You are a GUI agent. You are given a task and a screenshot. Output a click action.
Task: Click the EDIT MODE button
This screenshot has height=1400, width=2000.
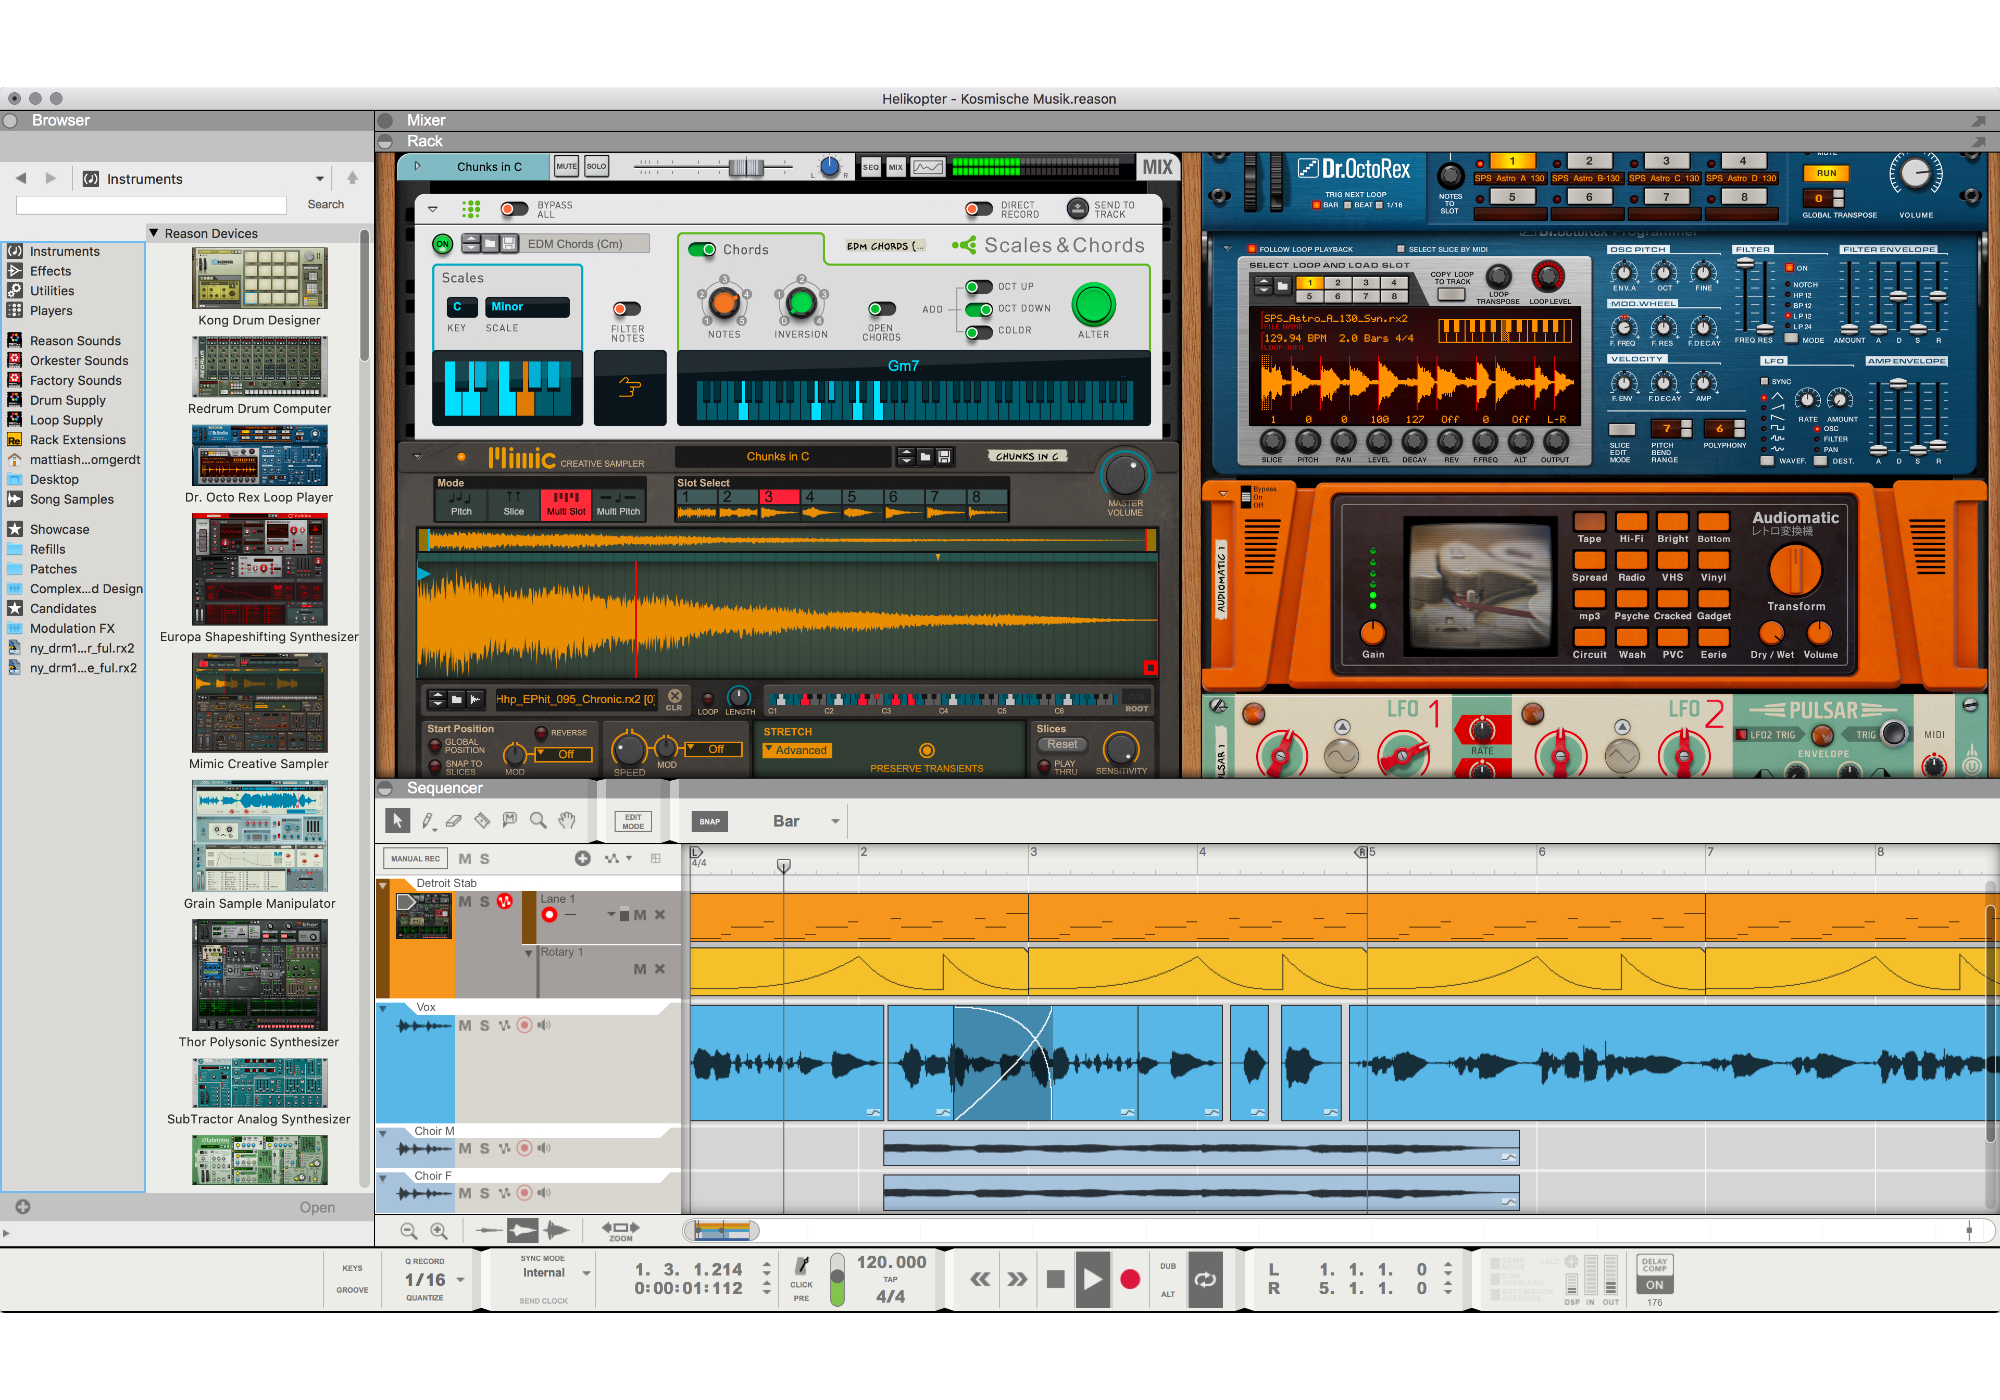point(633,821)
